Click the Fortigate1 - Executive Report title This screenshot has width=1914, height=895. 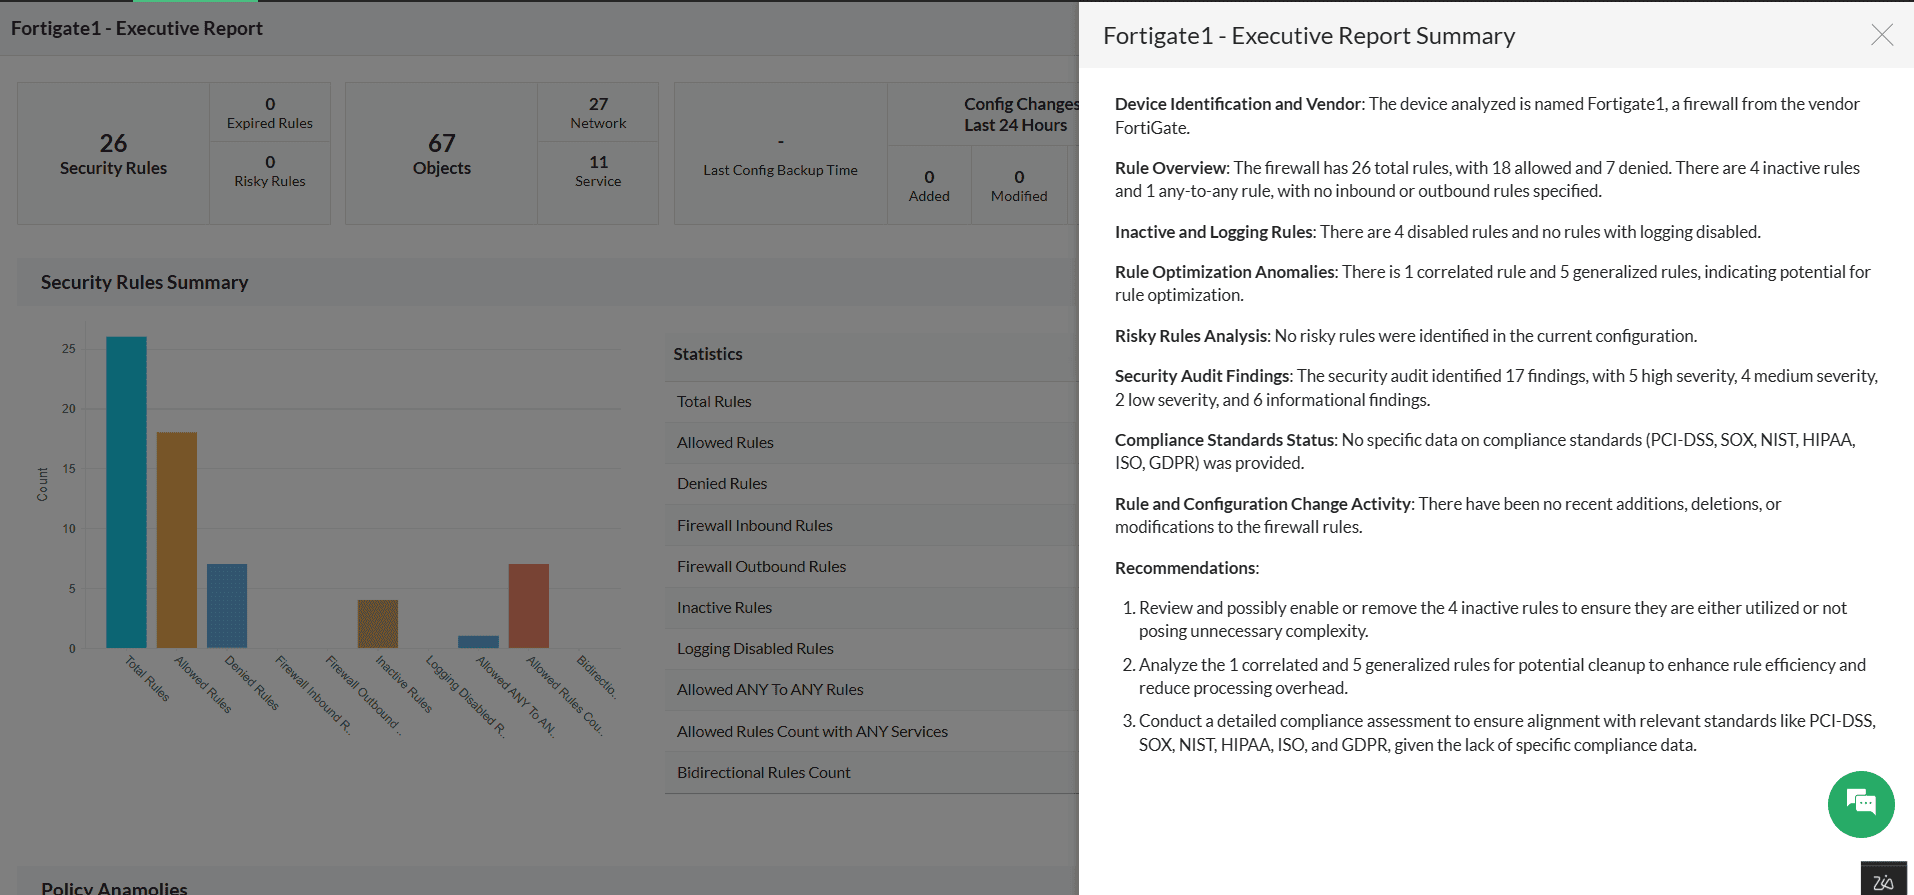137,28
